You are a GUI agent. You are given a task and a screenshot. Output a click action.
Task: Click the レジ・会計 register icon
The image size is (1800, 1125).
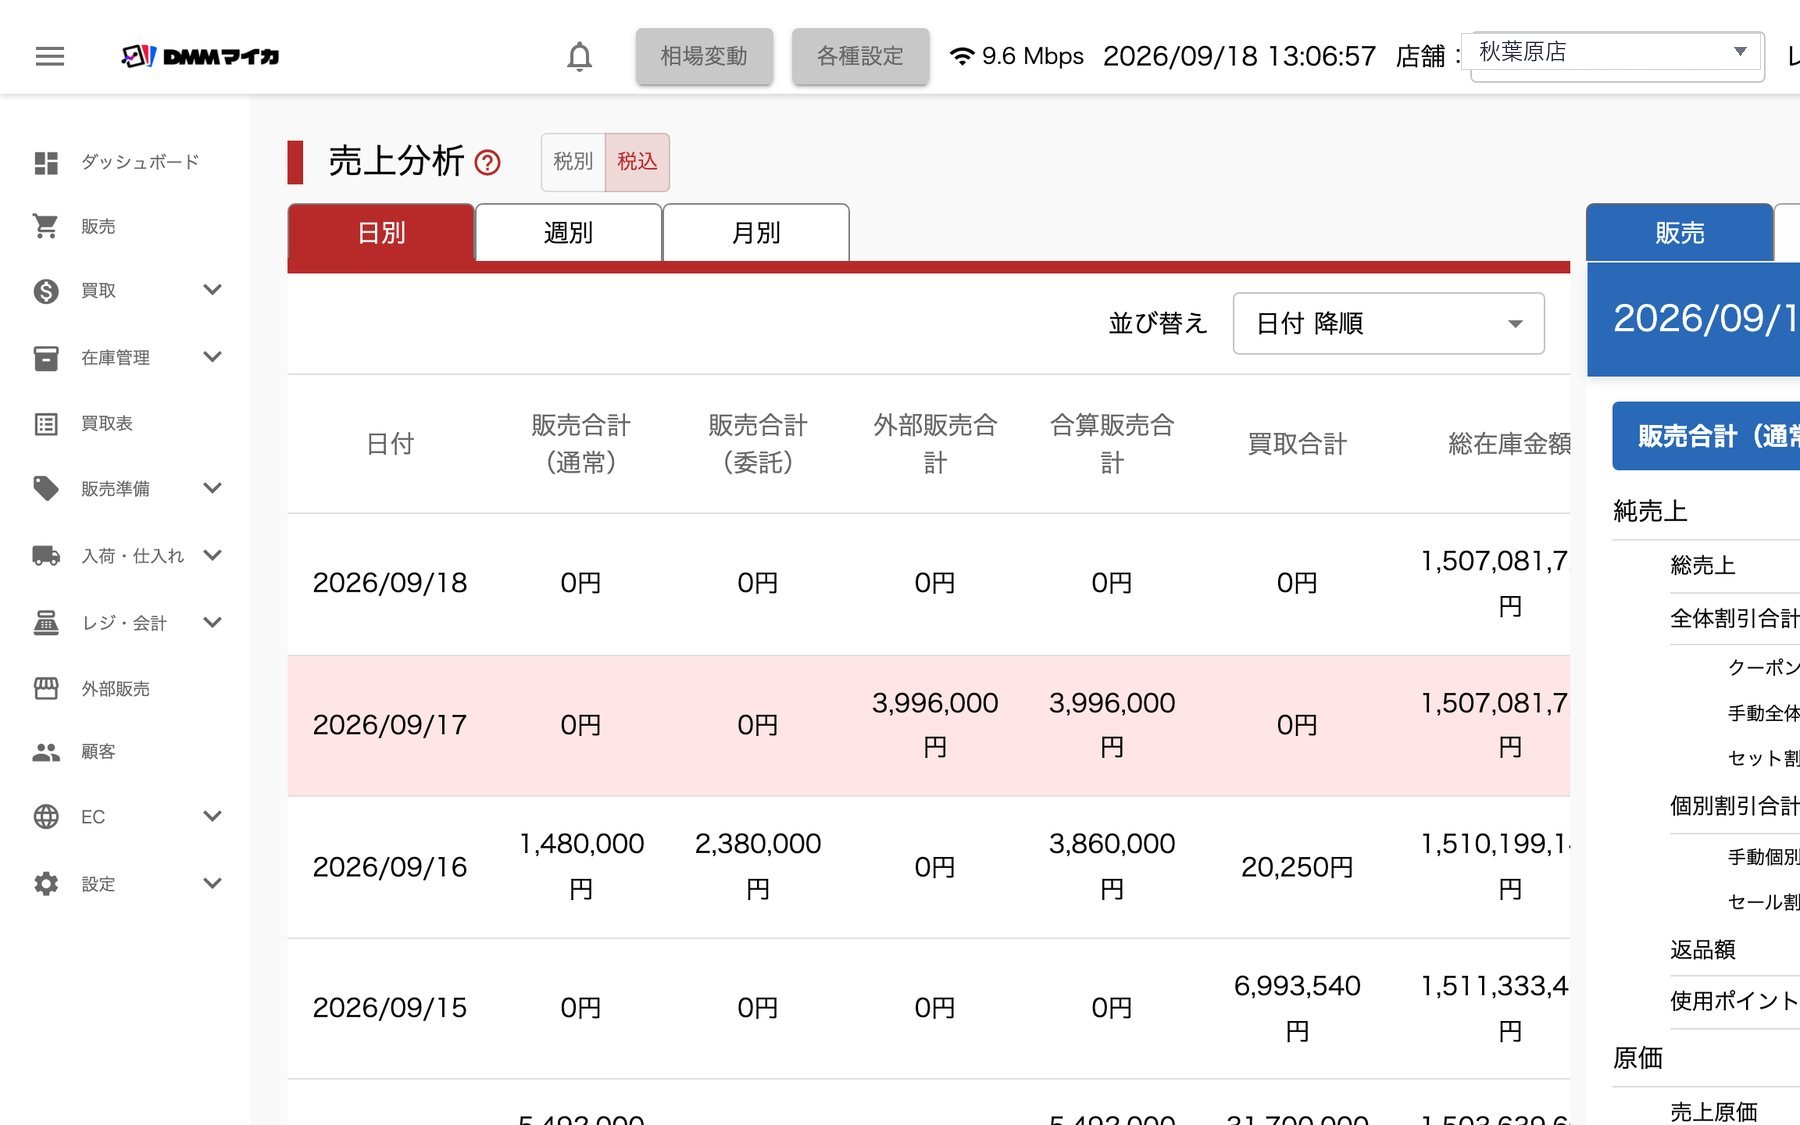[46, 622]
